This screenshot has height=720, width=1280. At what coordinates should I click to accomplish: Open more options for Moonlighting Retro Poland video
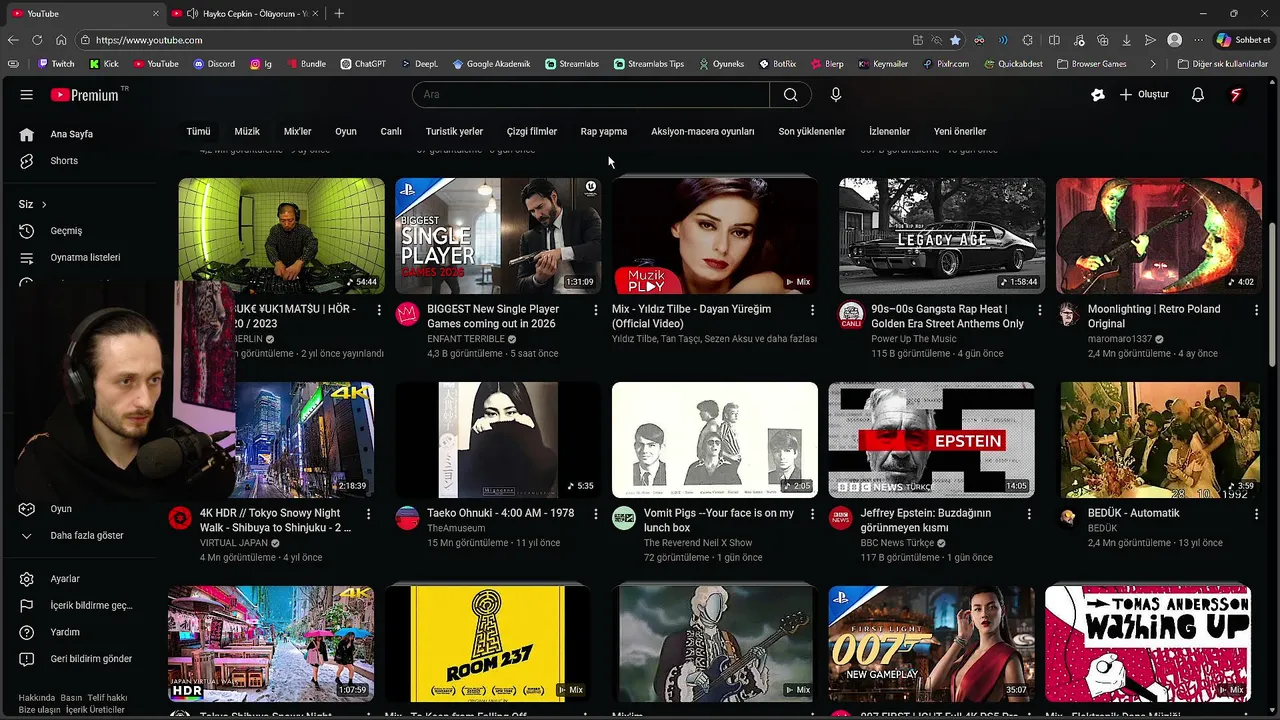click(x=1256, y=311)
